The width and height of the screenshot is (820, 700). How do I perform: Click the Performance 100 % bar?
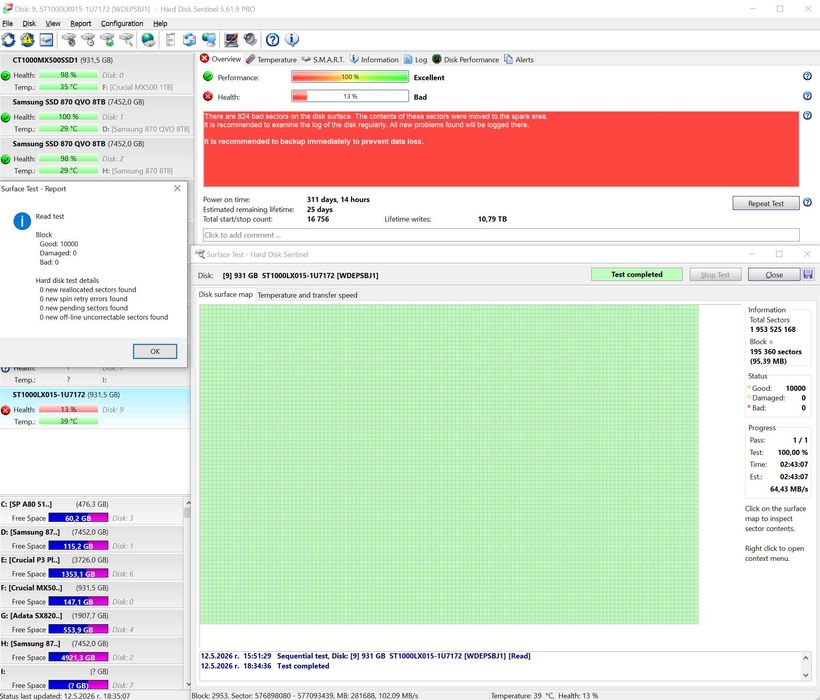point(350,77)
